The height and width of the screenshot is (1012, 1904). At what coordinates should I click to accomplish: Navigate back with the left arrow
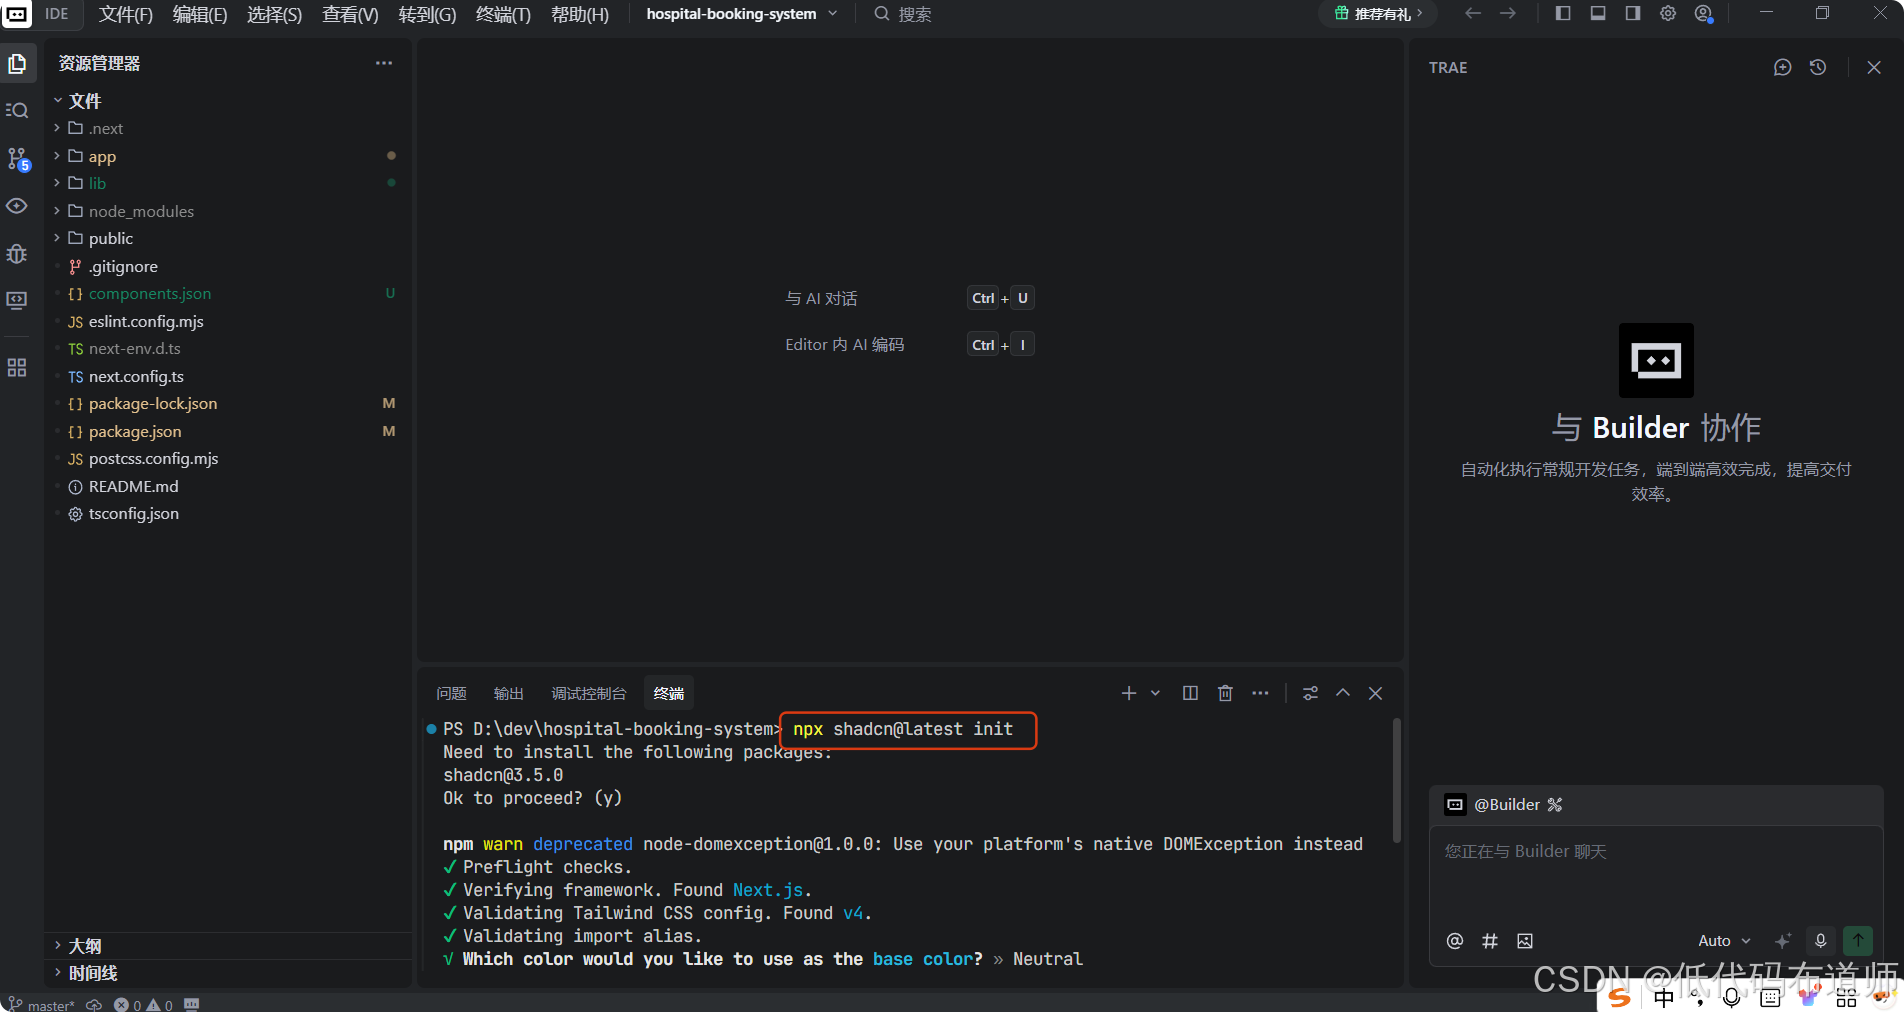click(1473, 13)
